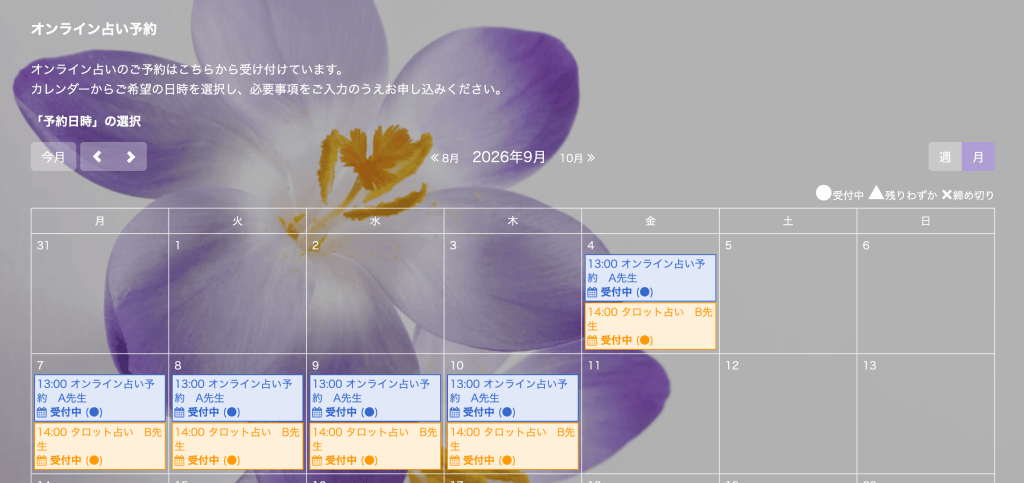Click calendar icon in Sept 7 13:00 event
The width and height of the screenshot is (1024, 483).
42,412
